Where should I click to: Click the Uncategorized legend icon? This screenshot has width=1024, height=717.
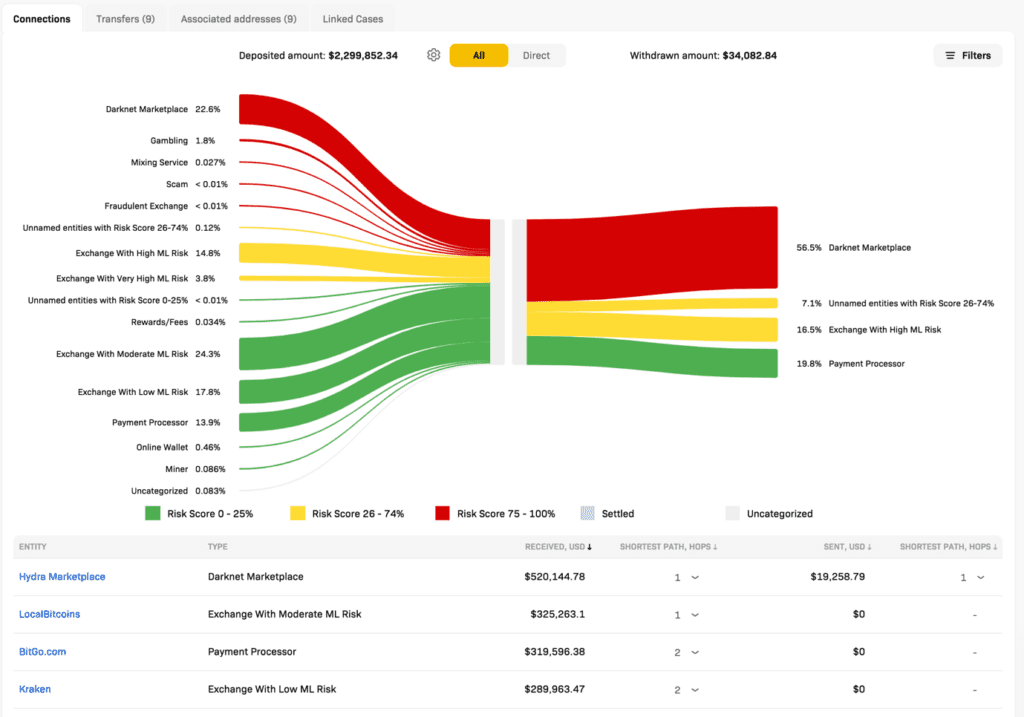pyautogui.click(x=732, y=513)
